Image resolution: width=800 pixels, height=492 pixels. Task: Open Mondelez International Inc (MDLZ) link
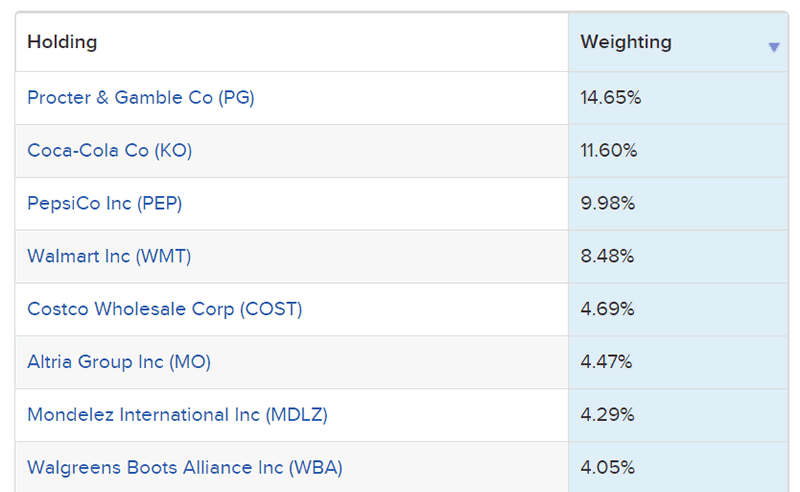tap(177, 414)
